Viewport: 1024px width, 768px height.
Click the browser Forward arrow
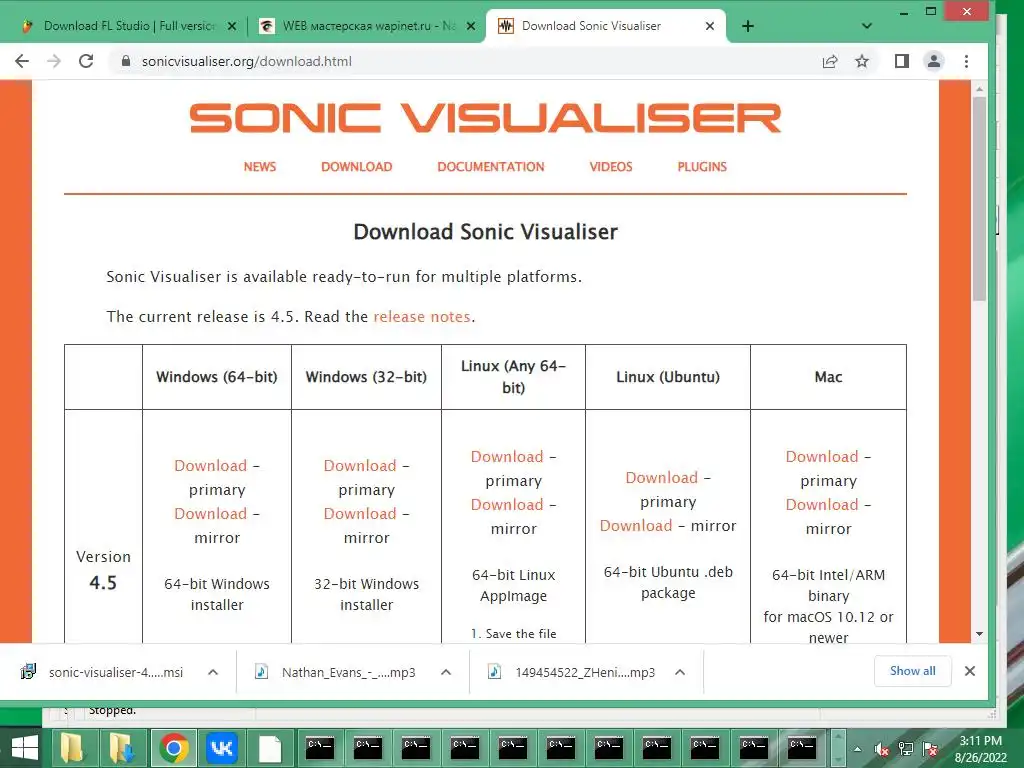(x=54, y=61)
